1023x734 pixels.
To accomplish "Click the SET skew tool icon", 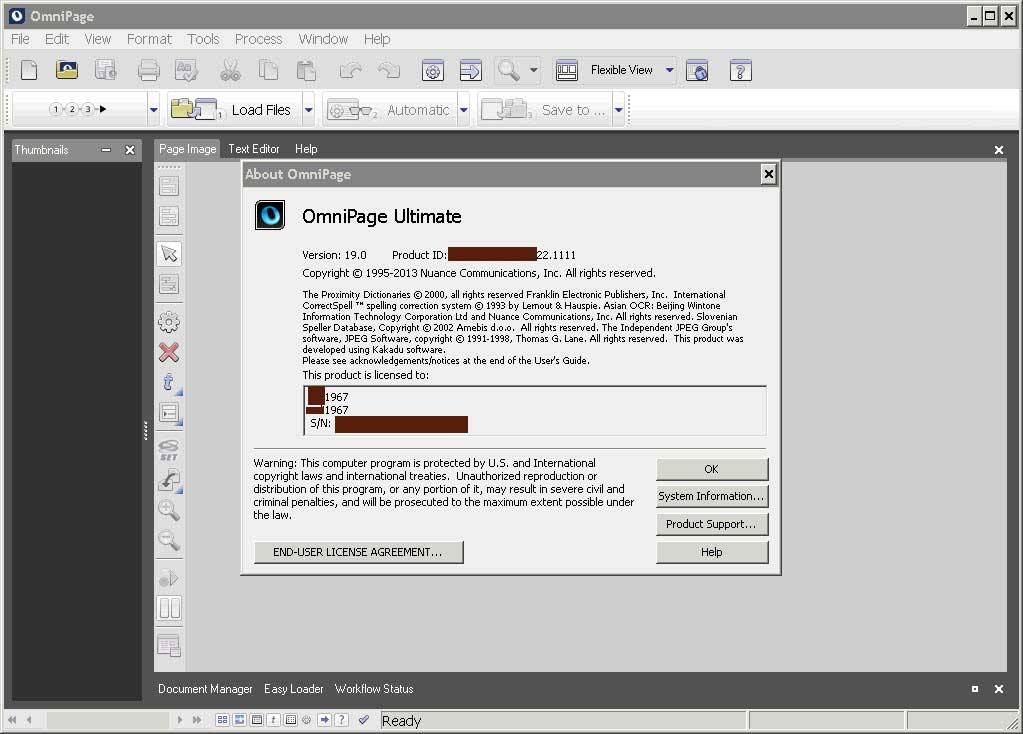I will point(169,449).
